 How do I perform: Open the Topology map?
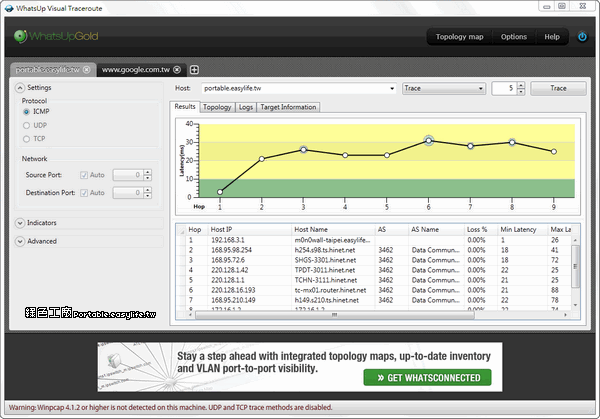(x=459, y=37)
